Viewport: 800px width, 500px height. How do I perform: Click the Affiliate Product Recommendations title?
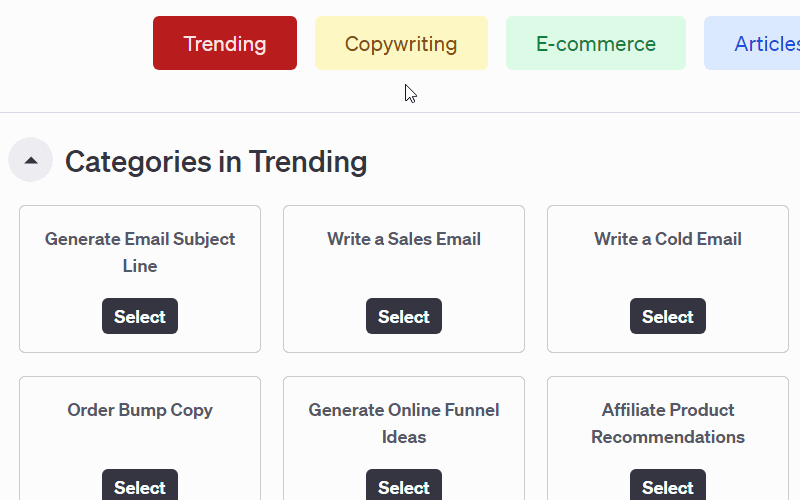(x=667, y=423)
